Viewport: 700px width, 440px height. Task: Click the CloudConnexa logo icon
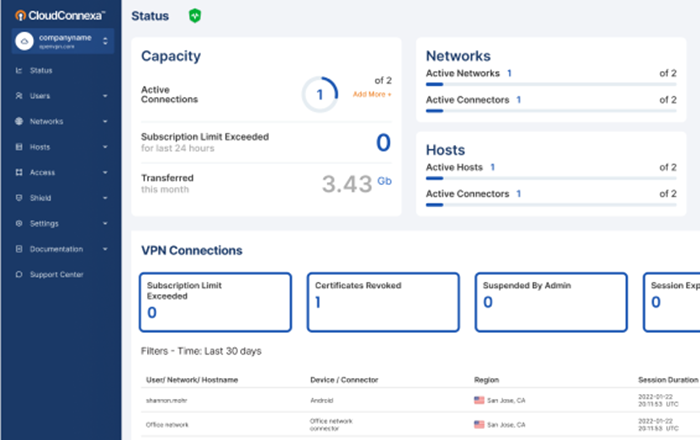(20, 16)
